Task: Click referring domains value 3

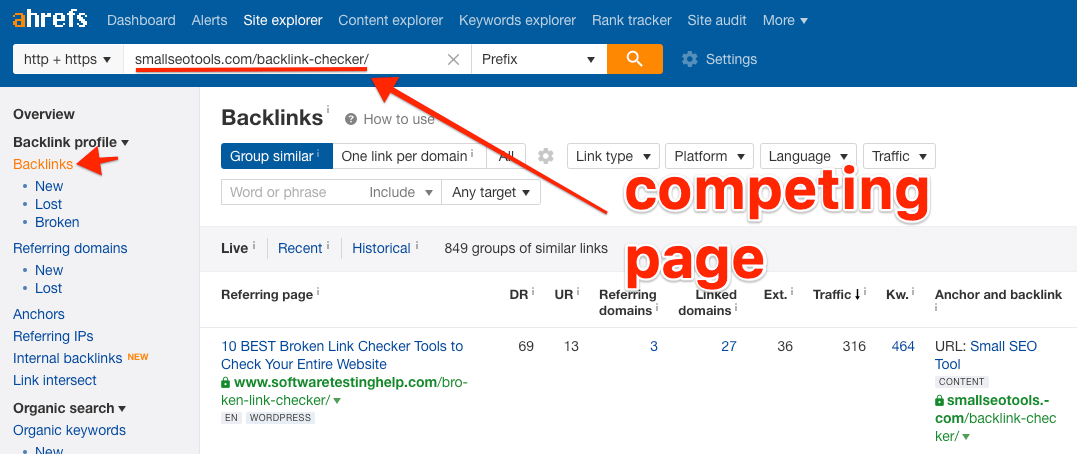Action: click(654, 346)
